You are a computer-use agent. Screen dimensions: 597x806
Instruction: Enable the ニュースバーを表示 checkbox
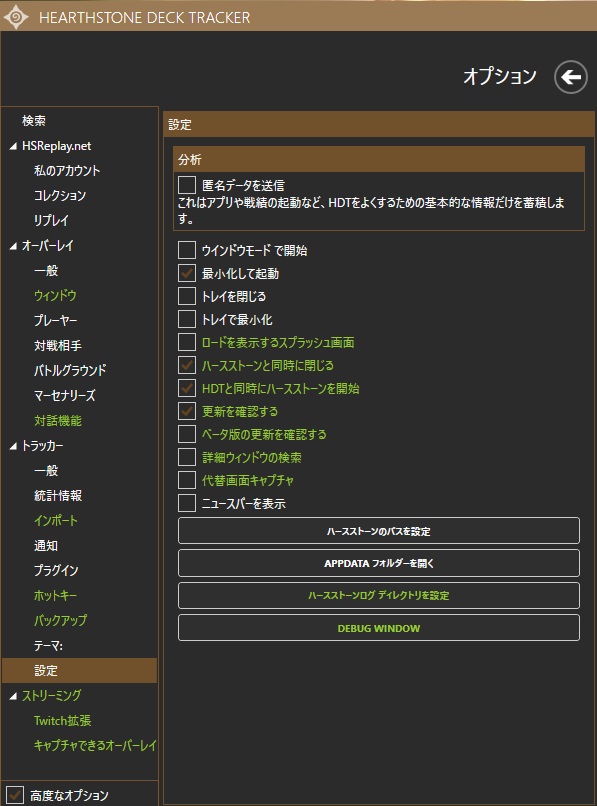[x=187, y=503]
